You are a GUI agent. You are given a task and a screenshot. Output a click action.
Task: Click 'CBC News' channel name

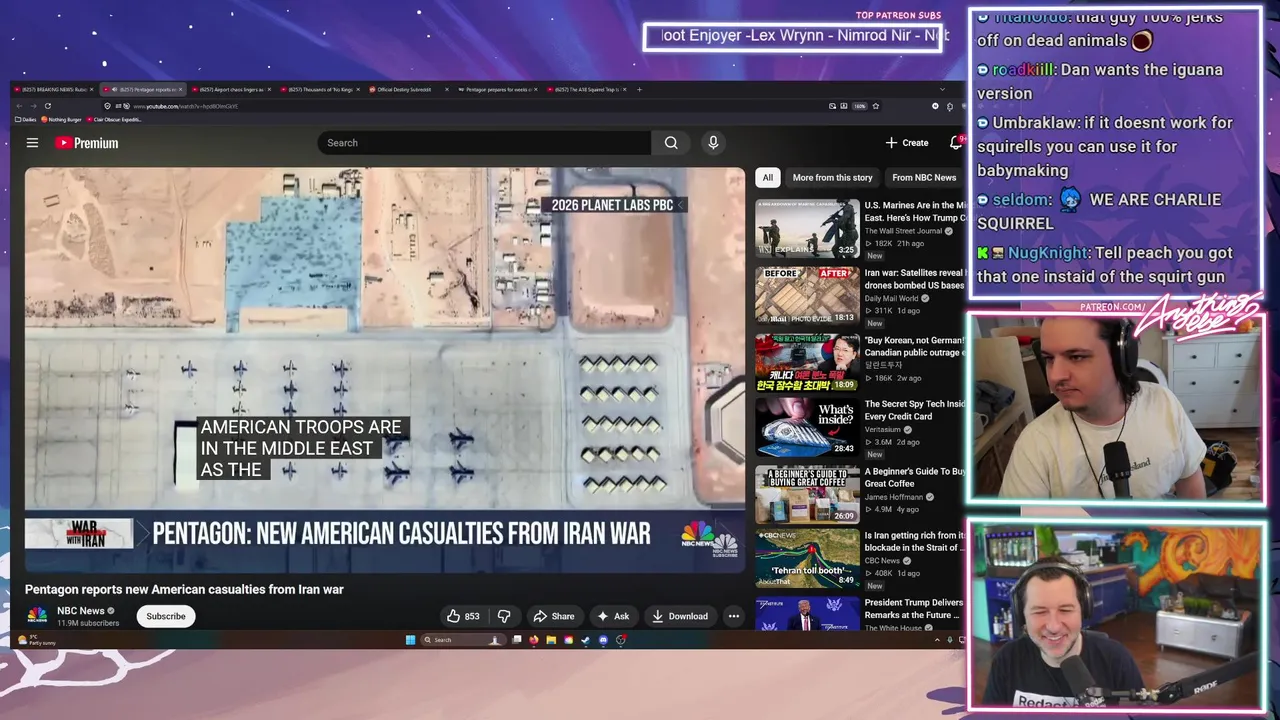click(x=883, y=560)
